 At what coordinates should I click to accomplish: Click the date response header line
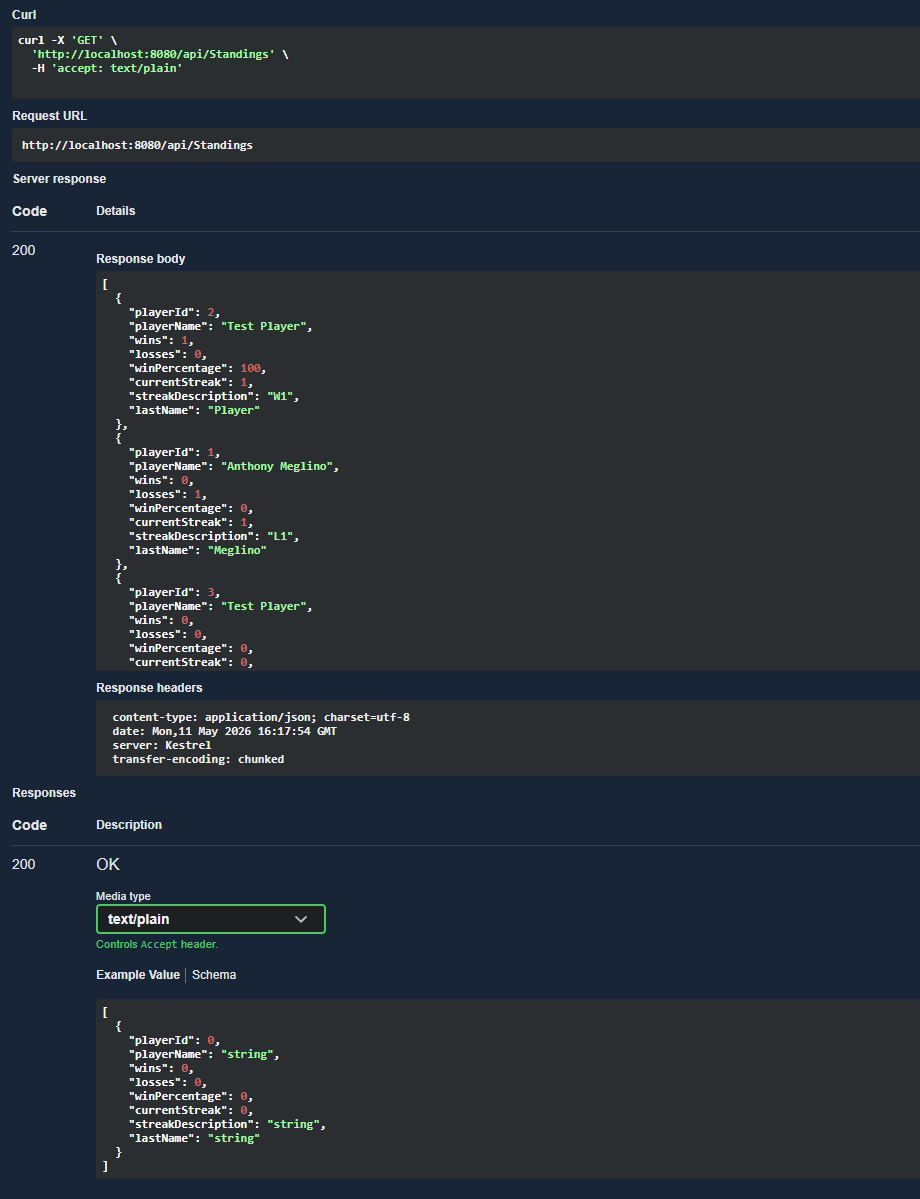pos(224,731)
